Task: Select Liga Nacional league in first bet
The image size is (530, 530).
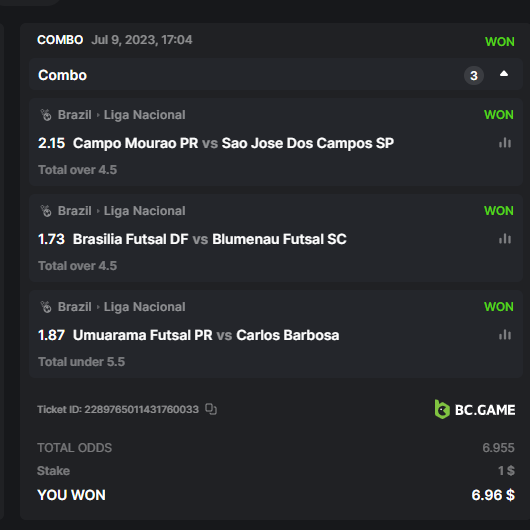Action: coord(144,115)
